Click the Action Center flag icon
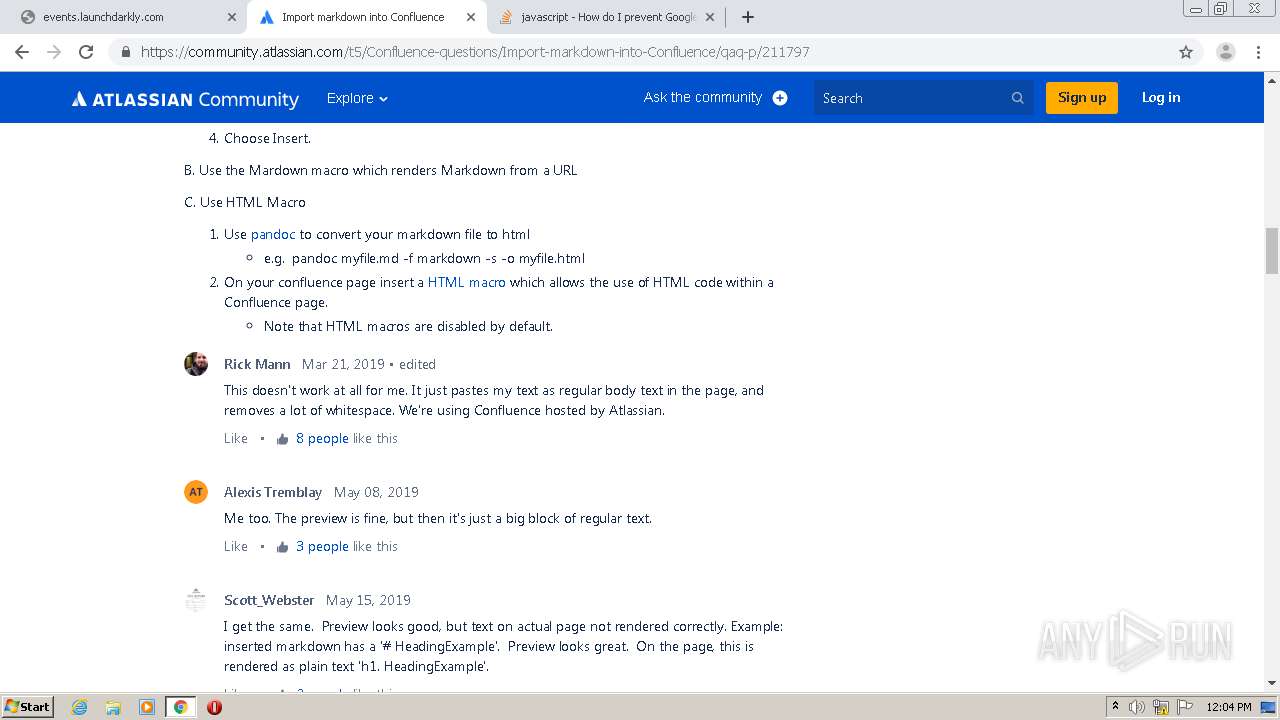Image resolution: width=1280 pixels, height=720 pixels. 1185,707
